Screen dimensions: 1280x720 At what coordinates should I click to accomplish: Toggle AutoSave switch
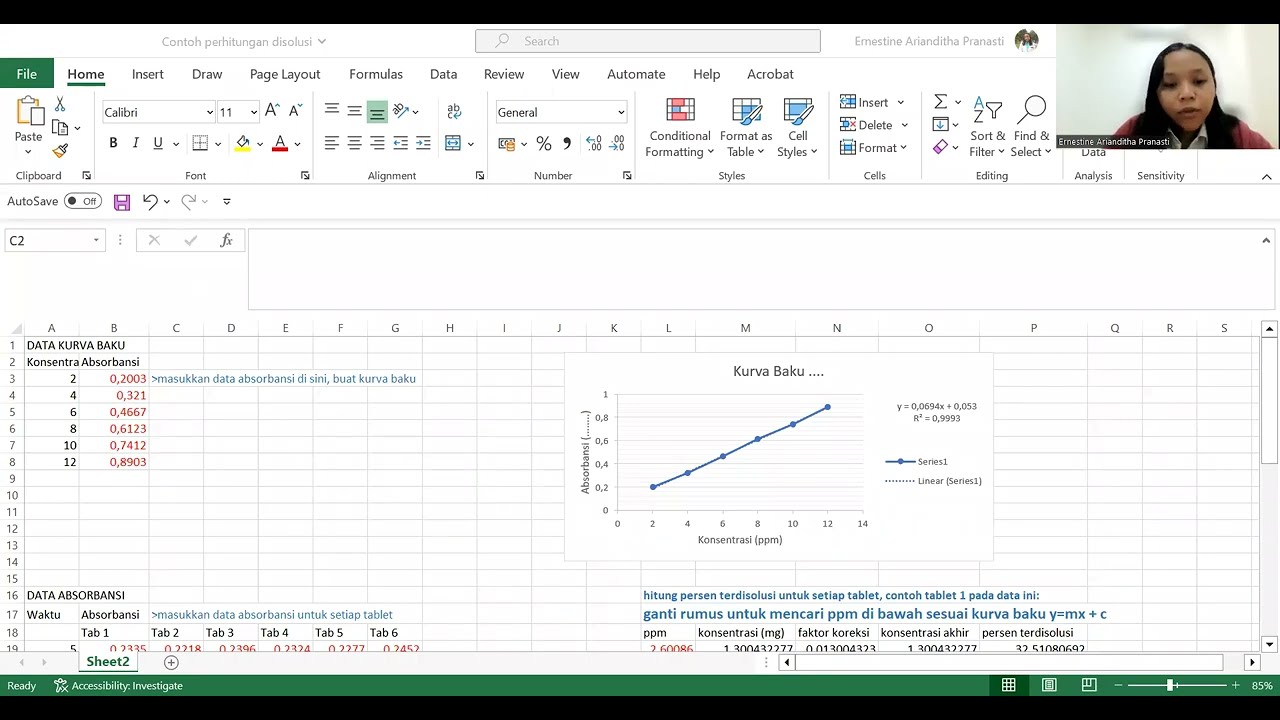[83, 201]
